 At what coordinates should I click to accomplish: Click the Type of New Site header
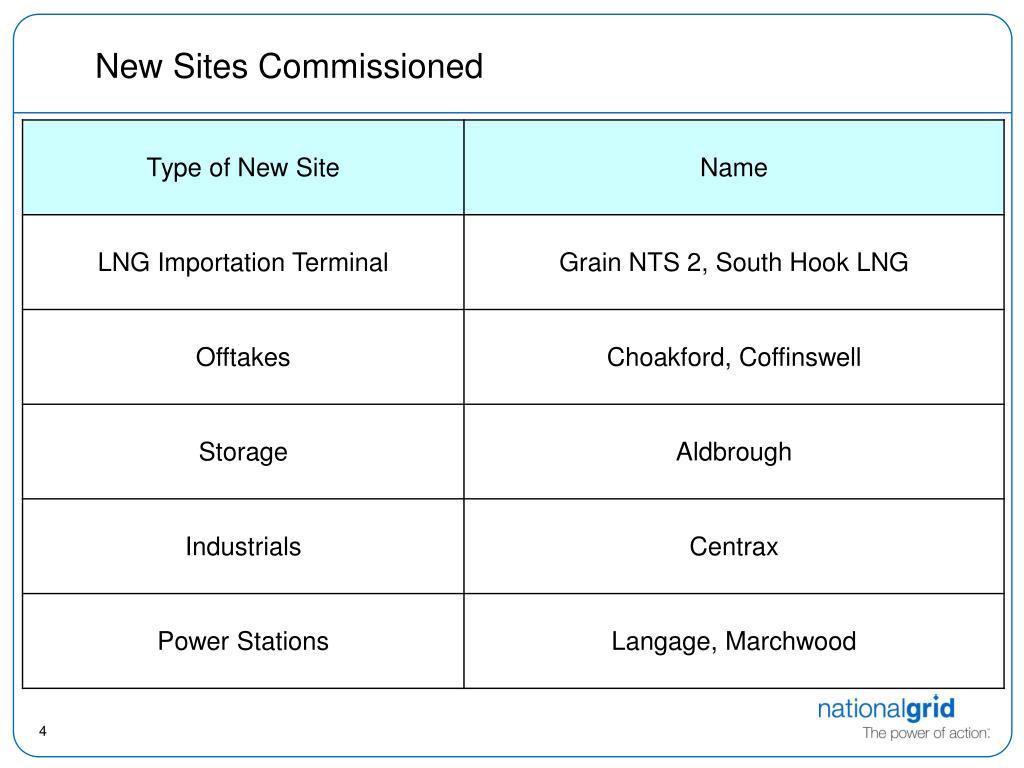pos(243,168)
